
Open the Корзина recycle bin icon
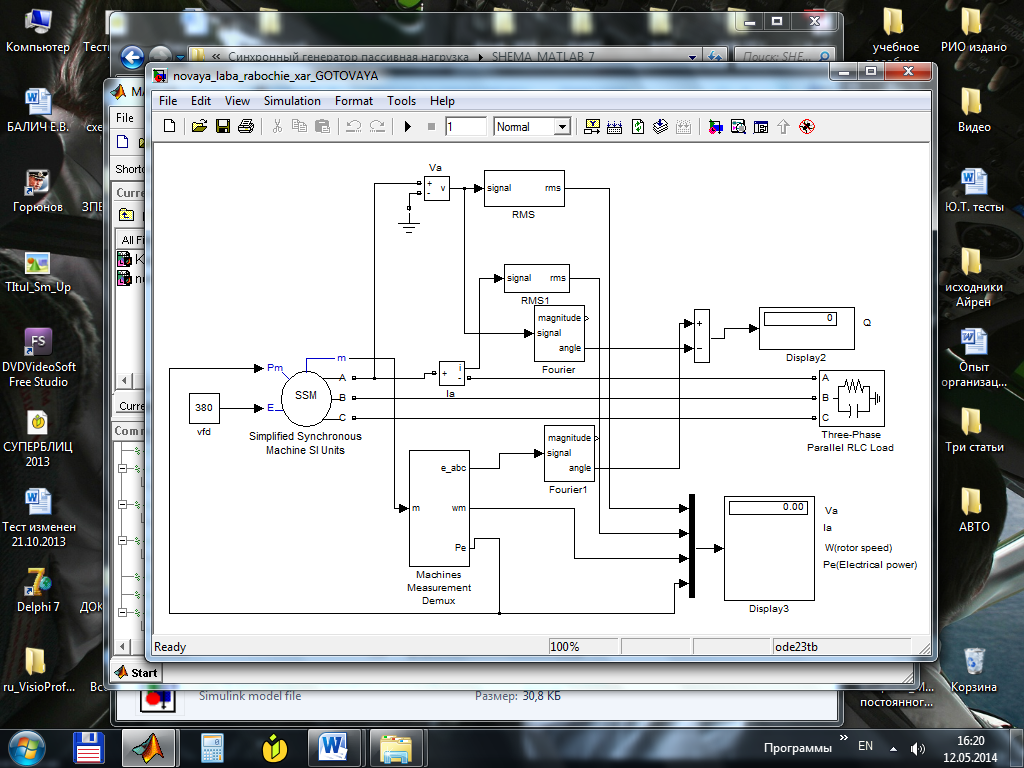click(x=974, y=668)
